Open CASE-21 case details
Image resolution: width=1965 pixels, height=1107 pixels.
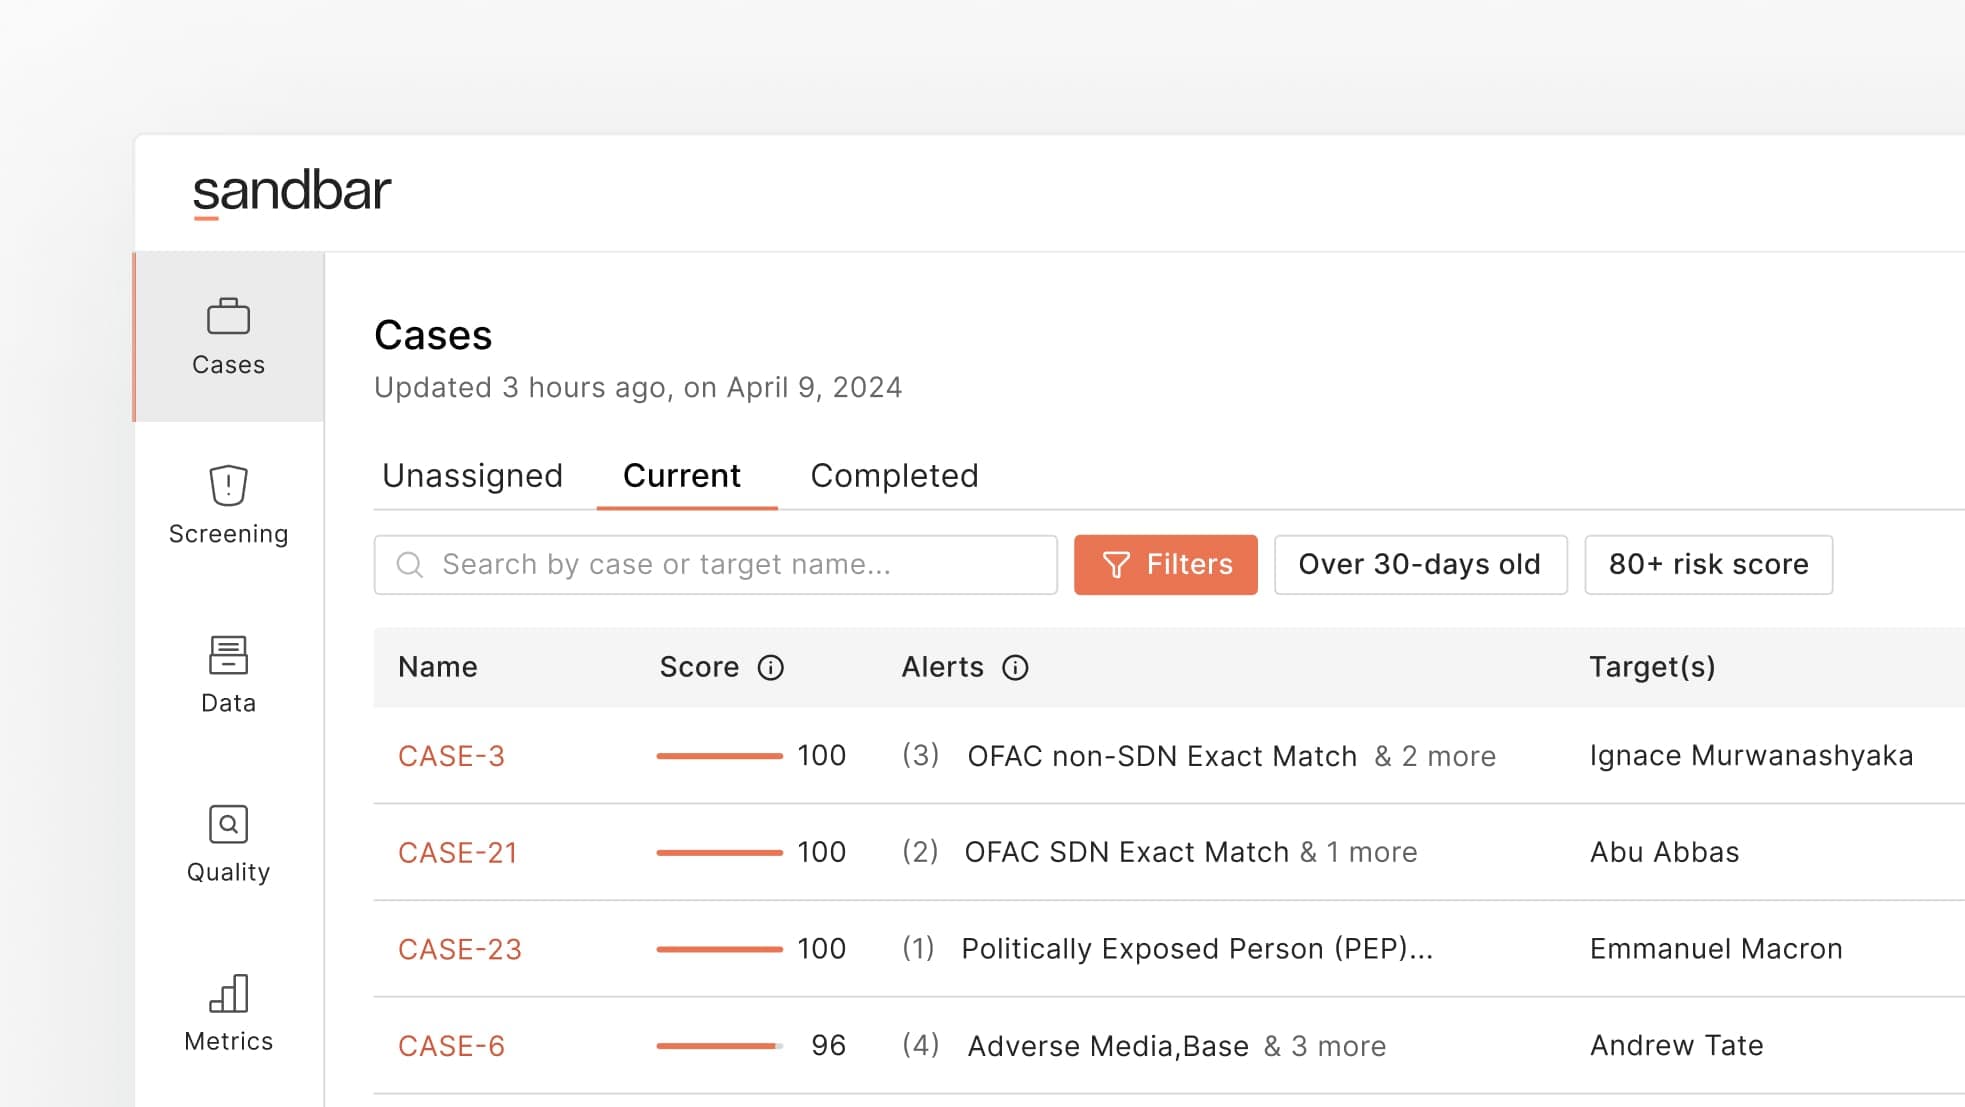tap(460, 852)
